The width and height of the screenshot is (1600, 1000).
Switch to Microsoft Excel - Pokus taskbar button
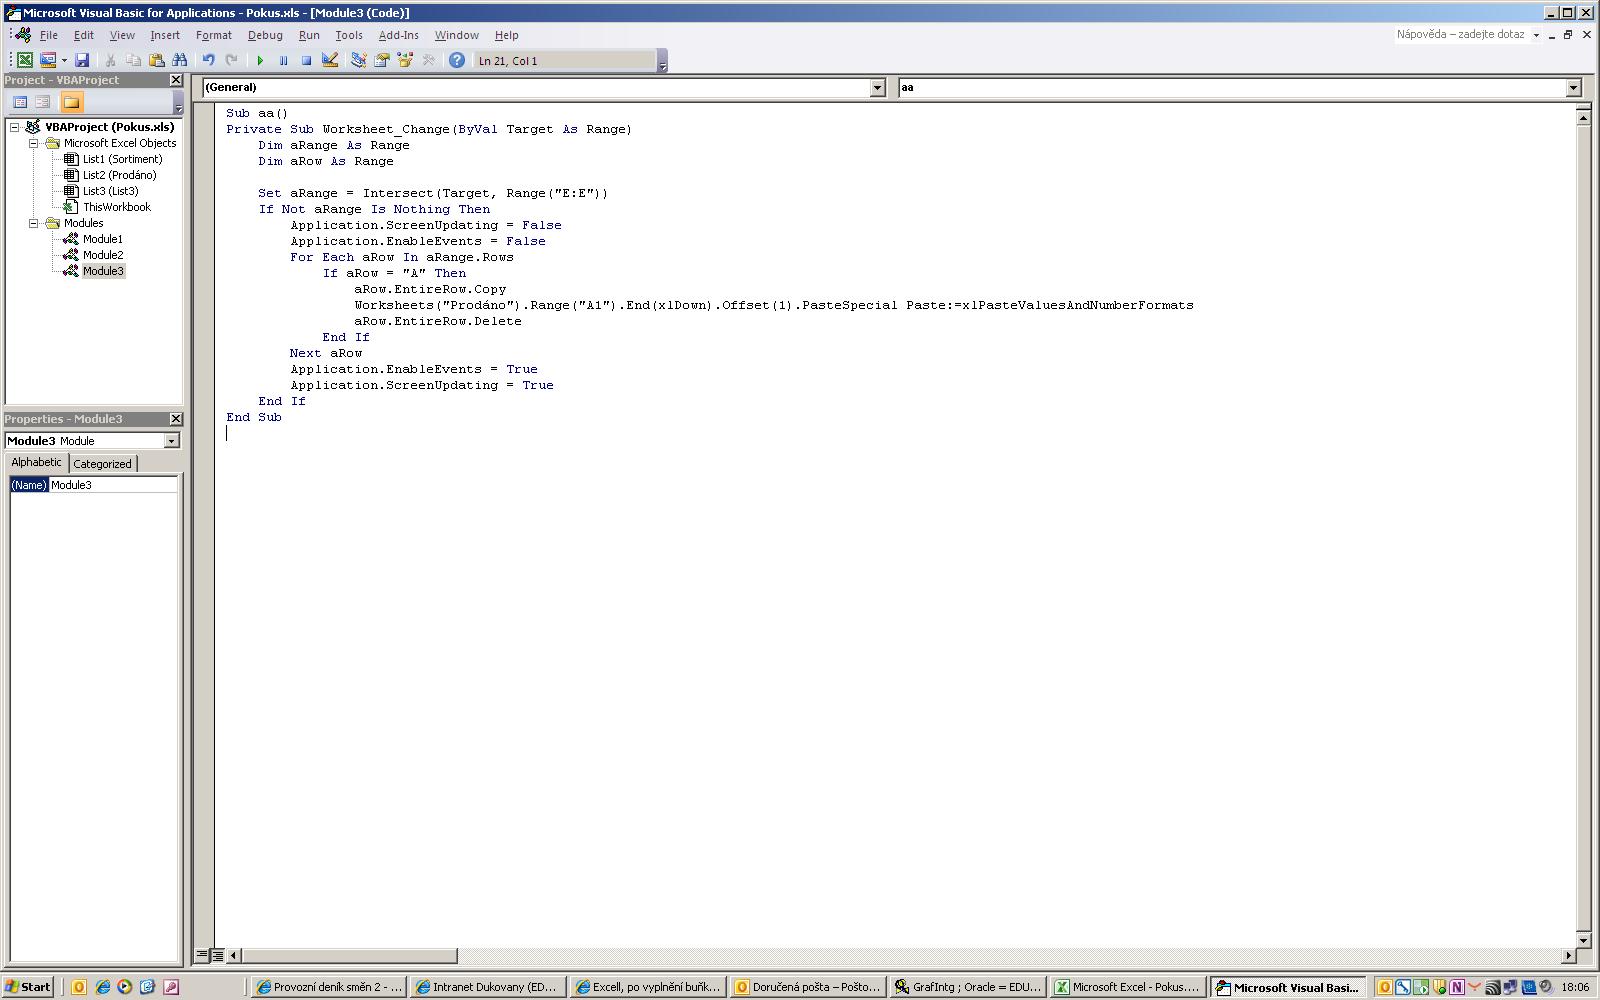(1127, 987)
